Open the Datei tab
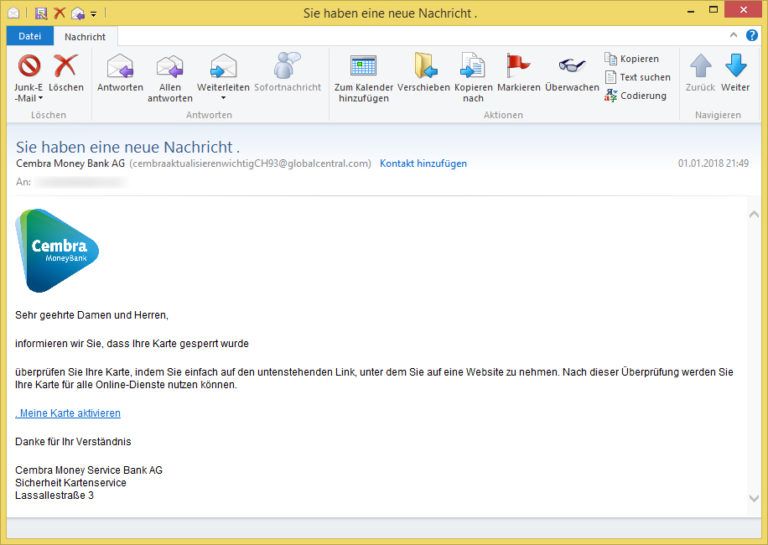The height and width of the screenshot is (545, 768). coord(30,36)
